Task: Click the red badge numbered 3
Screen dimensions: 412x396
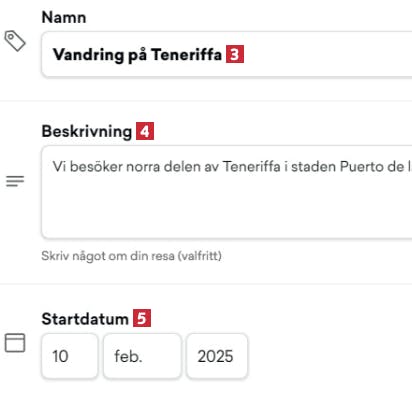Action: pyautogui.click(x=235, y=54)
